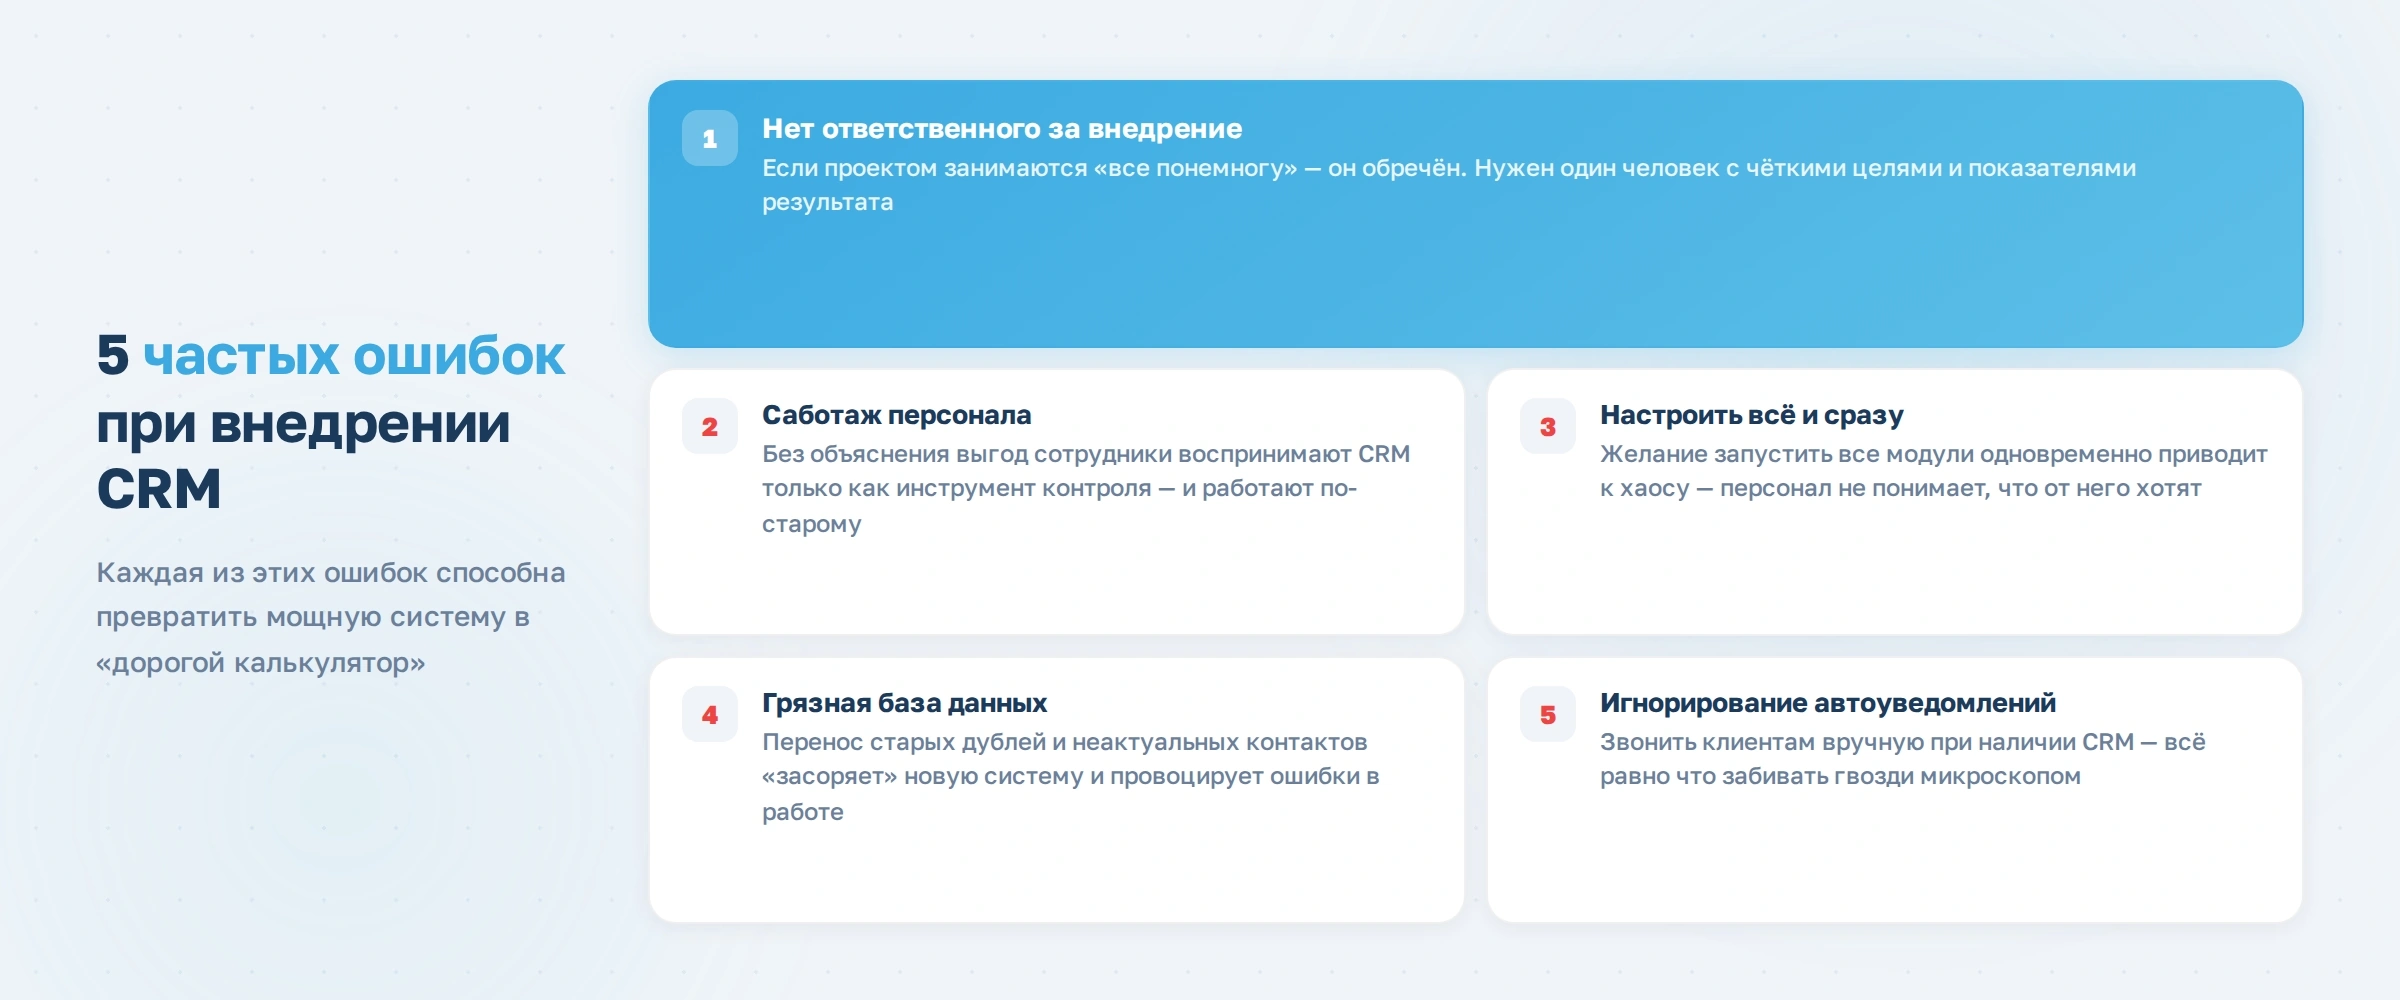This screenshot has width=2400, height=1000.
Task: Click the description starting "Без объяснения выгод"
Action: coord(1086,489)
